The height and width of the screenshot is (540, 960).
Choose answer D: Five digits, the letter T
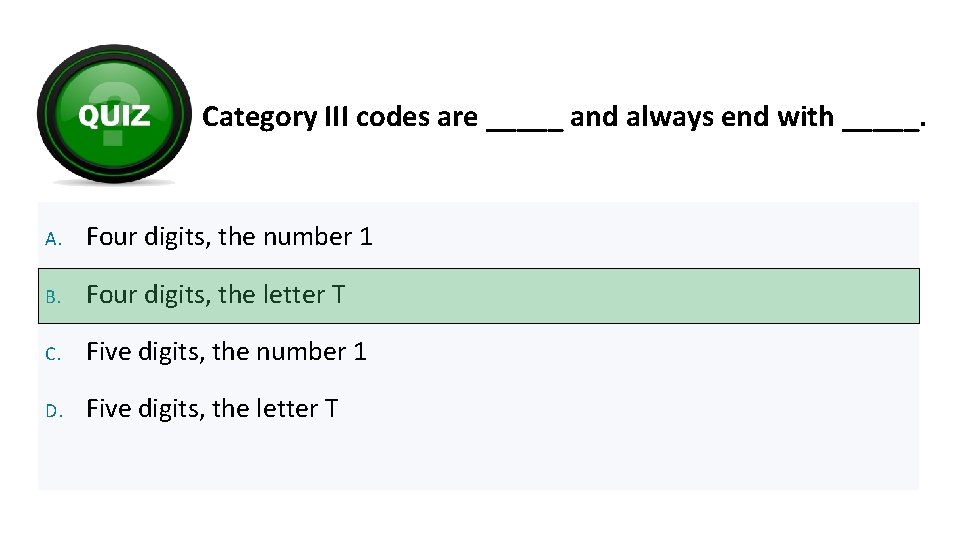point(212,409)
